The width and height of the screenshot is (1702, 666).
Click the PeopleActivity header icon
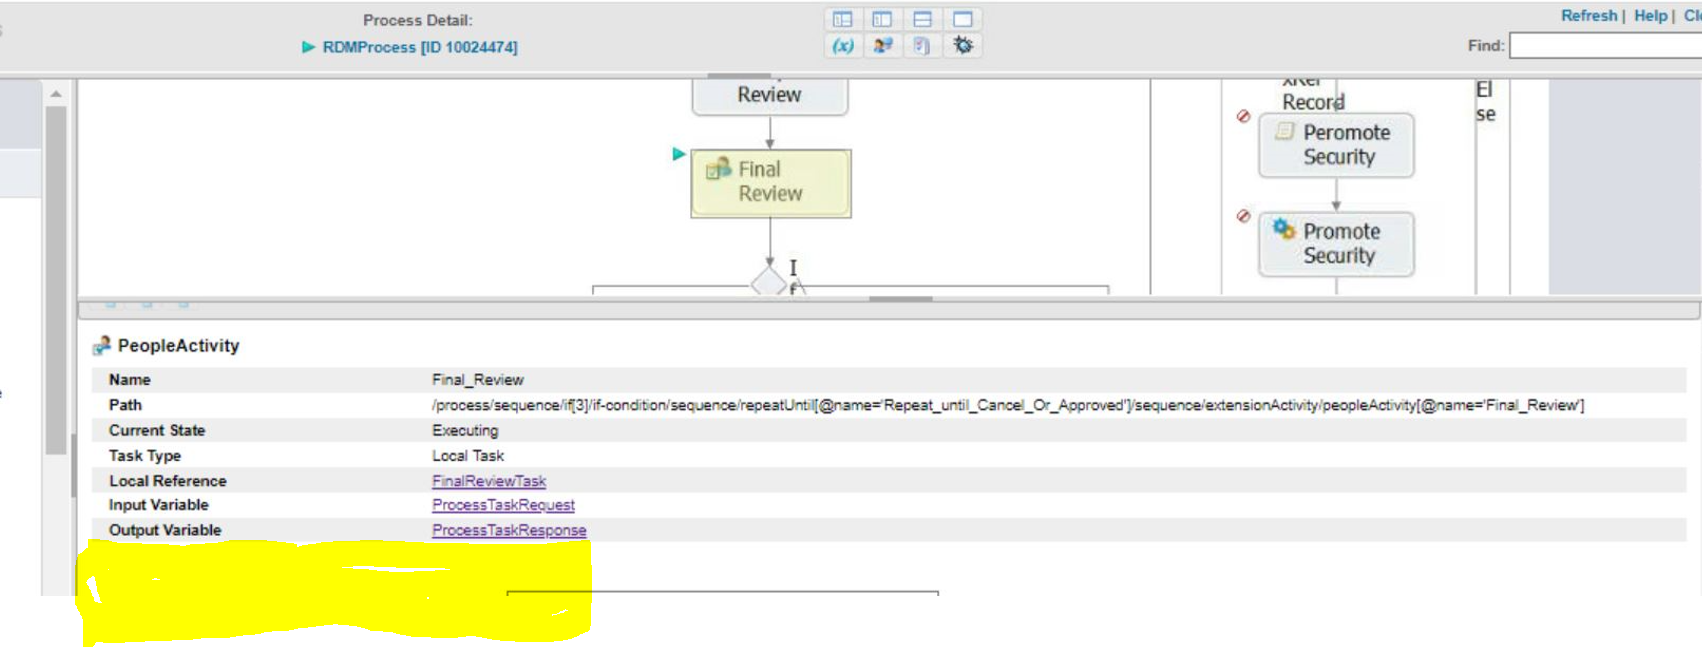coord(101,346)
